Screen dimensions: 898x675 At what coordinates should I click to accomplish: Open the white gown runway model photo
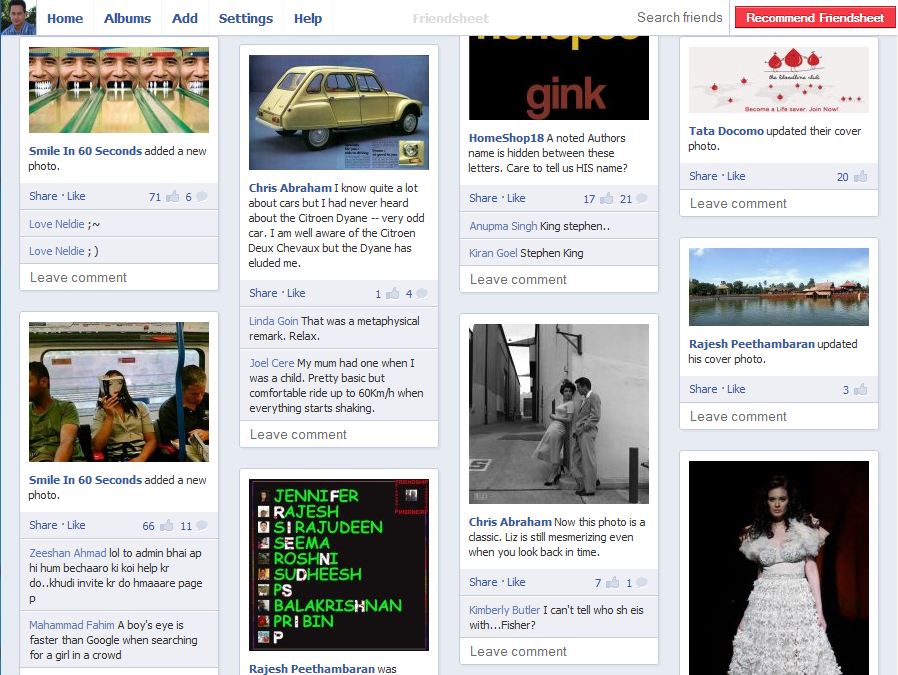coord(779,568)
